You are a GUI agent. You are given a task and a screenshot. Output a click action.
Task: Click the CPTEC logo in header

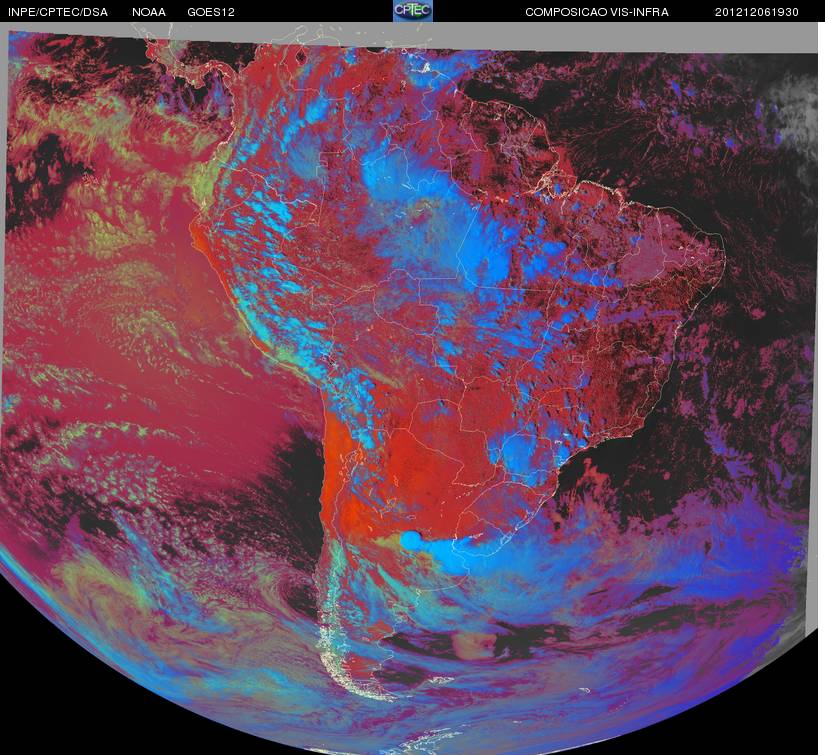click(413, 11)
